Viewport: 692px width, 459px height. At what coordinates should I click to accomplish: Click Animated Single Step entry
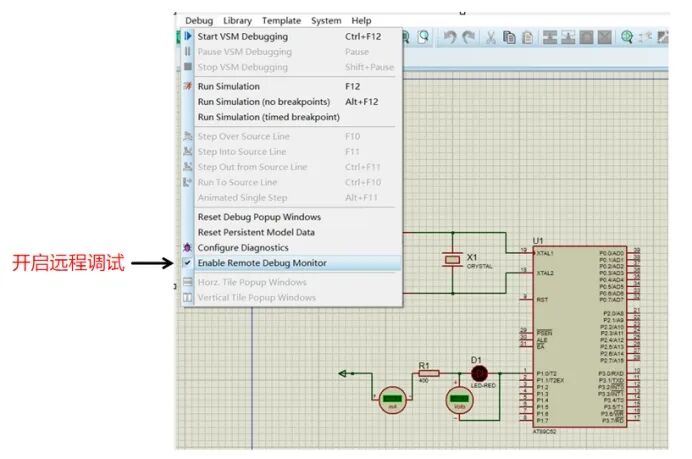pos(291,198)
